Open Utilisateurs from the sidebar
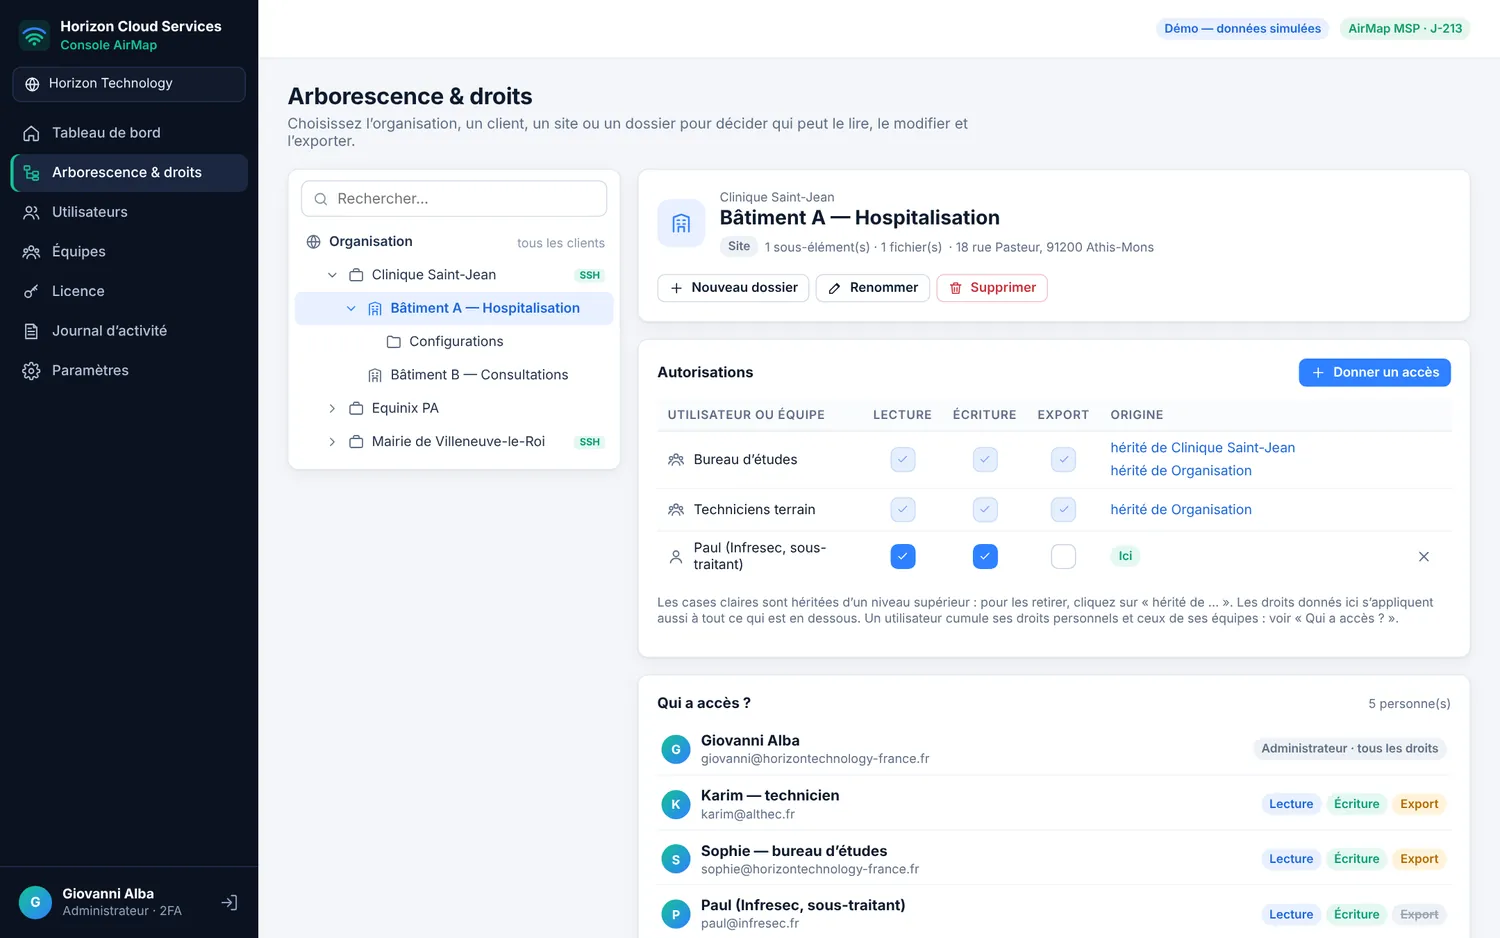This screenshot has width=1500, height=938. click(x=129, y=212)
